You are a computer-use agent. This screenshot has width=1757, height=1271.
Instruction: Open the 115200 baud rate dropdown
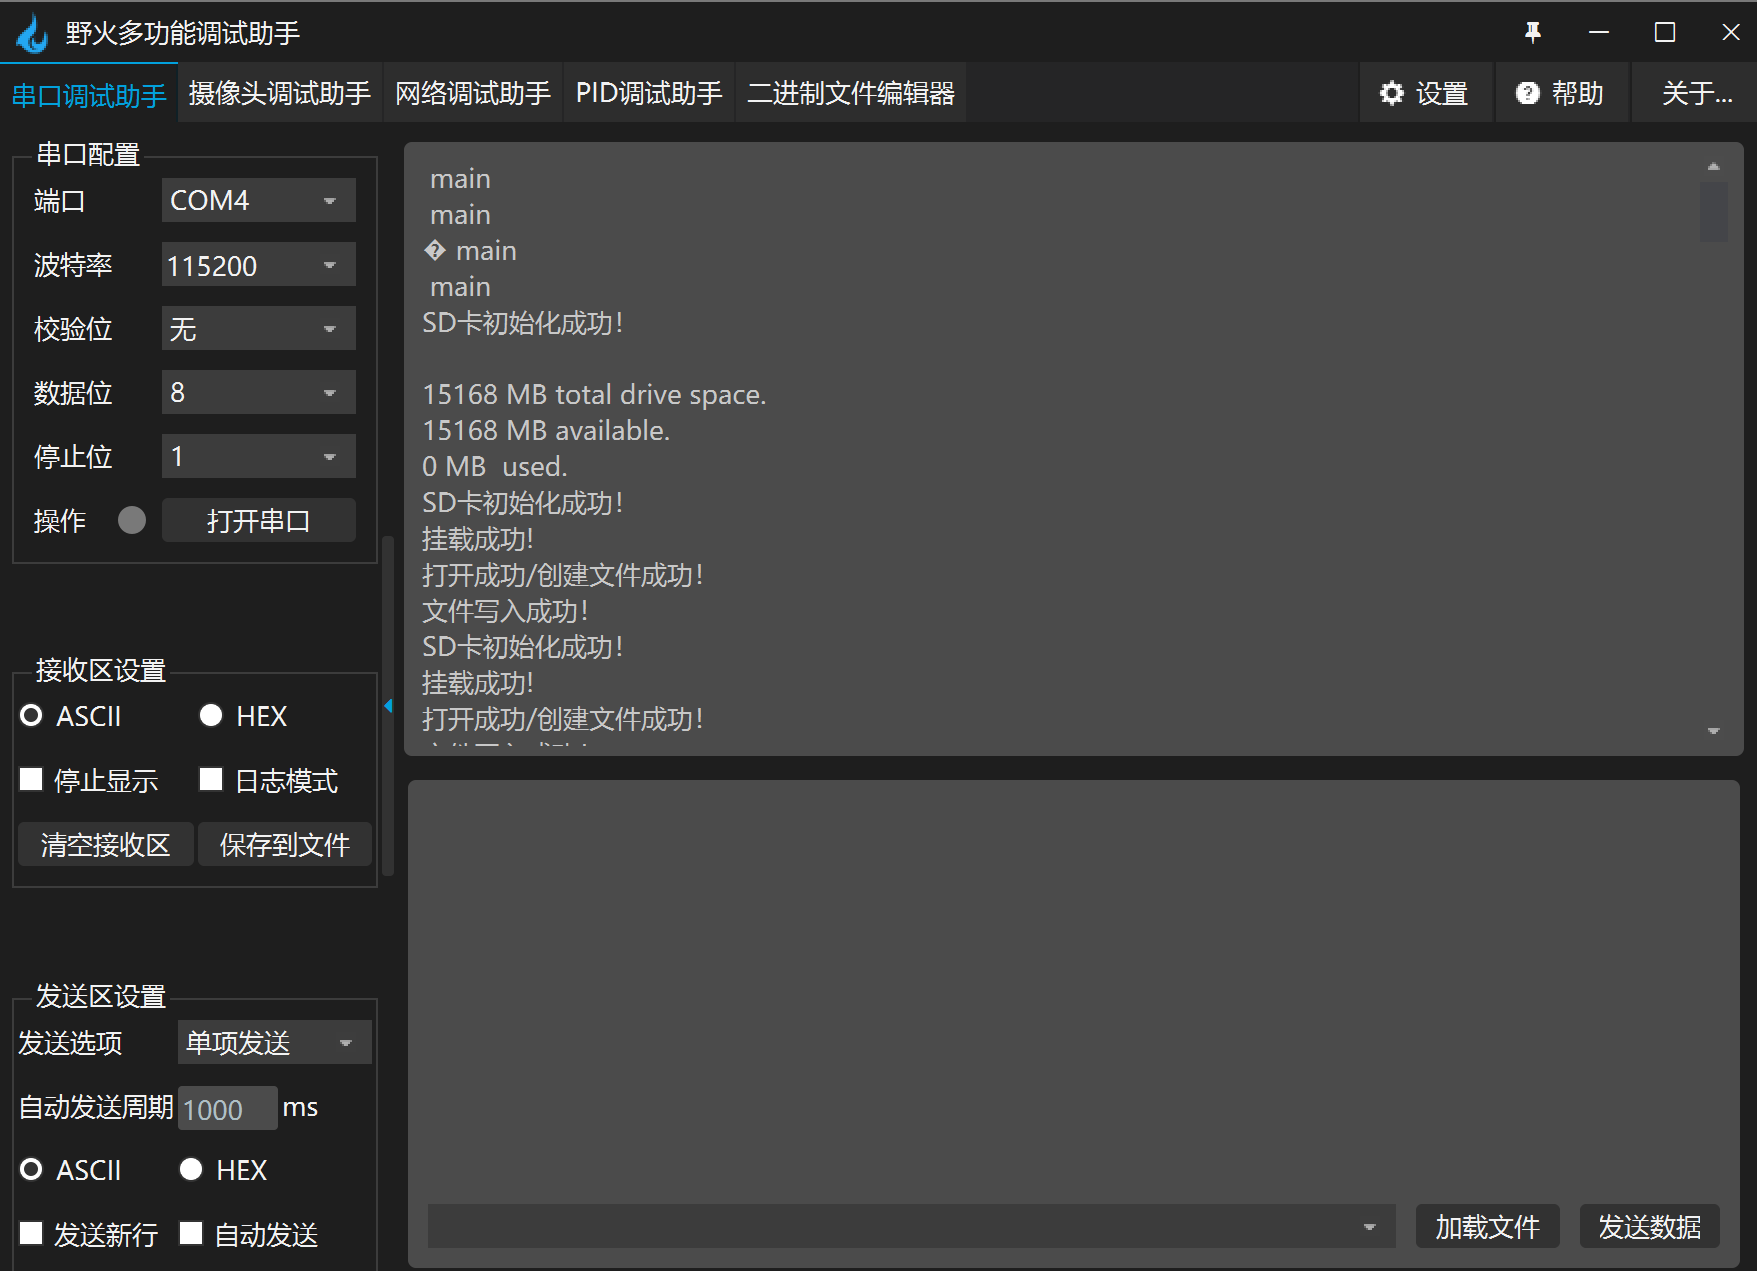pos(257,264)
